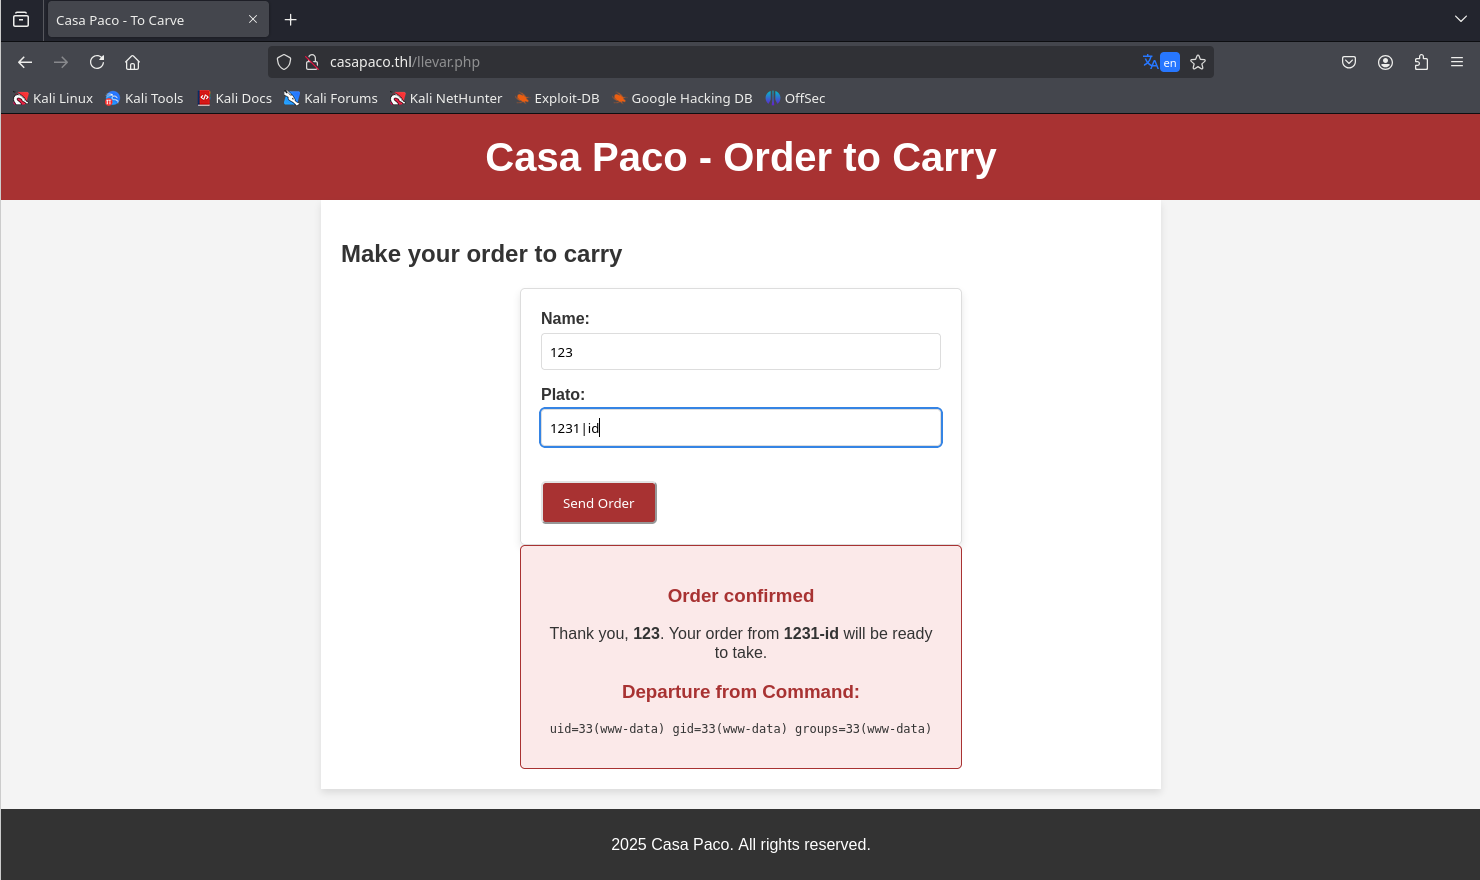Open the Exploit-DB bookmark
Image resolution: width=1480 pixels, height=880 pixels.
coord(557,98)
